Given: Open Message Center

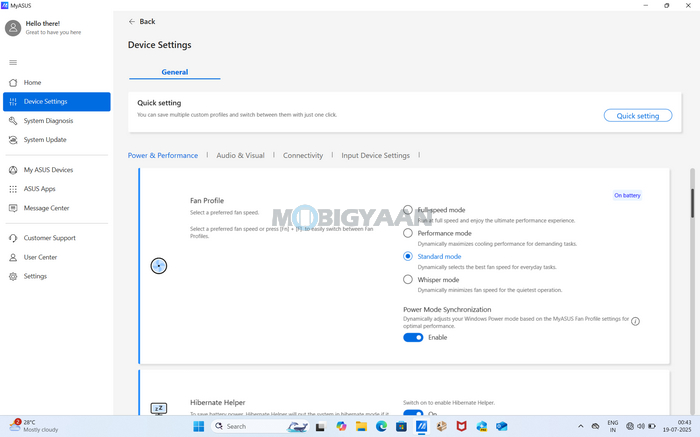Looking at the screenshot, I should pyautogui.click(x=57, y=208).
